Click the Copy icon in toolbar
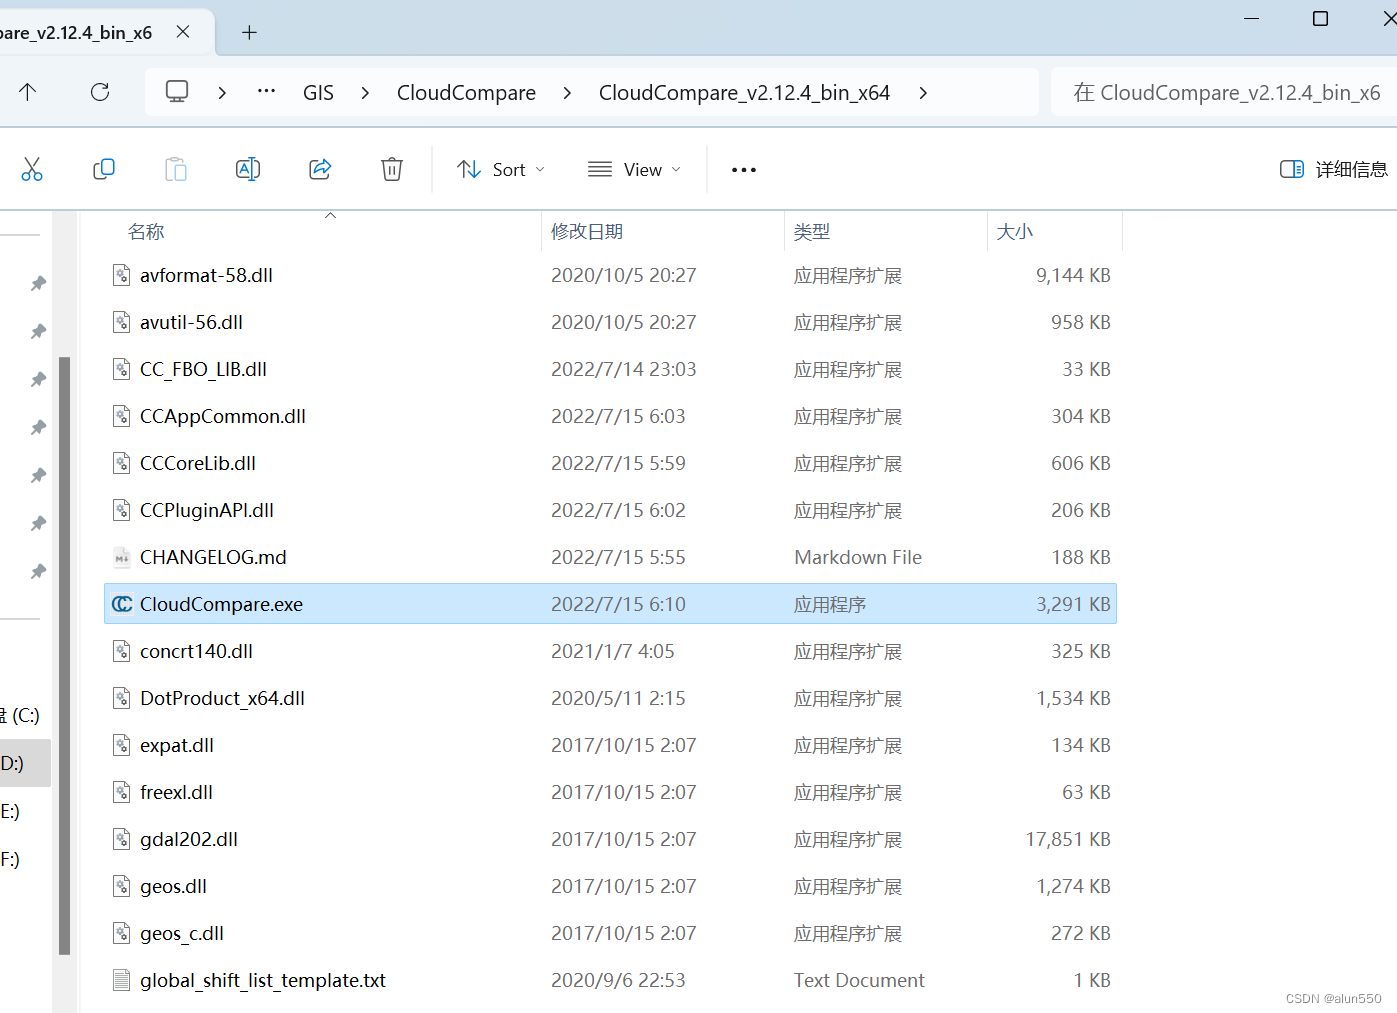1397x1013 pixels. [x=104, y=169]
